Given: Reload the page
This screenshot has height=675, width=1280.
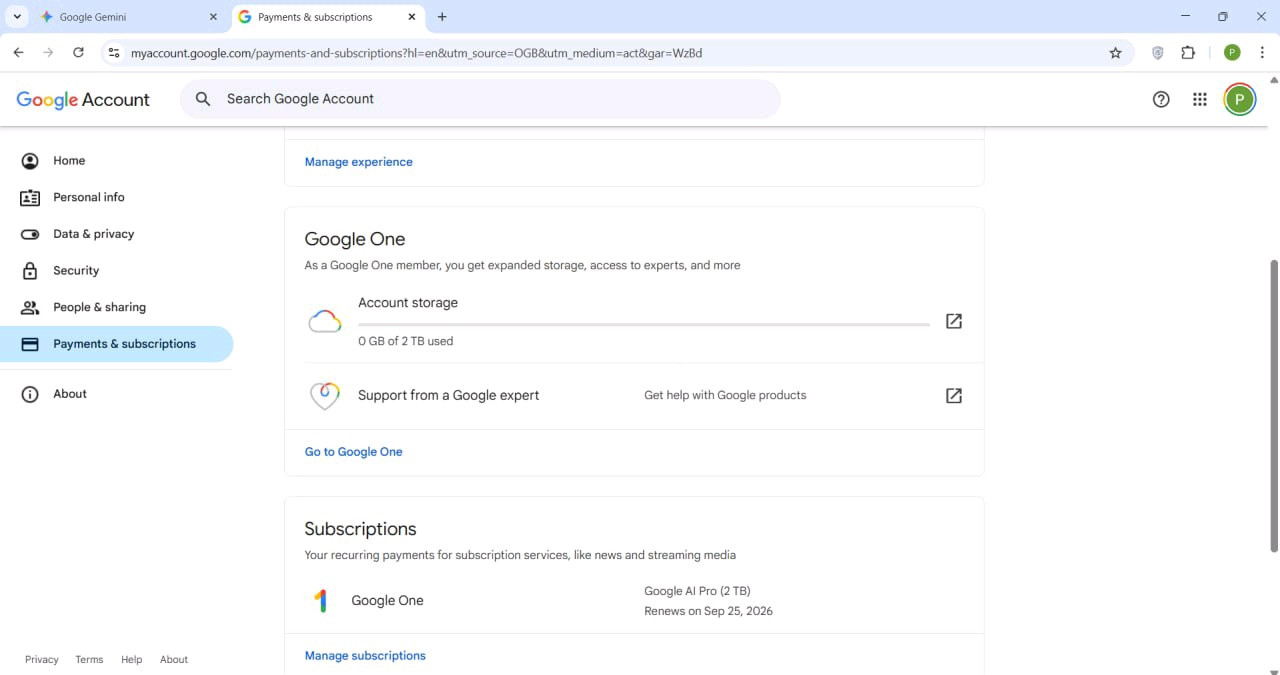Looking at the screenshot, I should tap(78, 53).
